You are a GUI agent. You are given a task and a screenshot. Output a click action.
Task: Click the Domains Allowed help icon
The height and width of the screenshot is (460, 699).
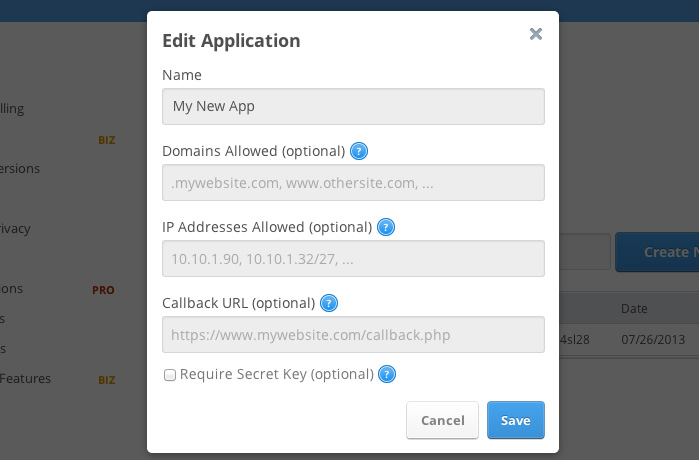click(x=360, y=152)
